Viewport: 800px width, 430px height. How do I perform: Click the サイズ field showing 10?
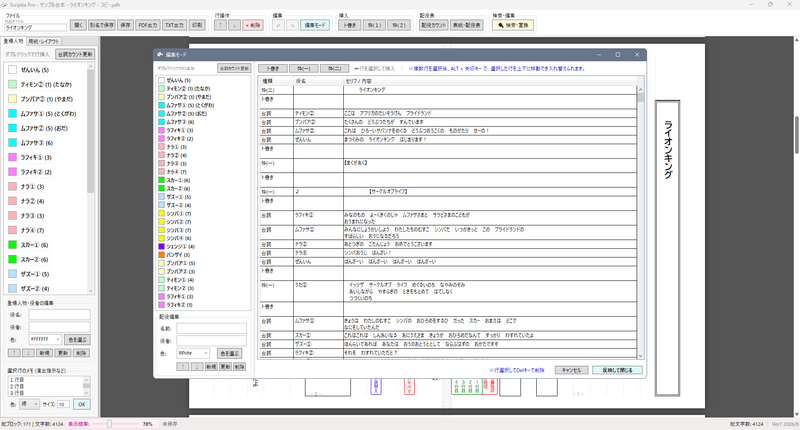[x=63, y=404]
